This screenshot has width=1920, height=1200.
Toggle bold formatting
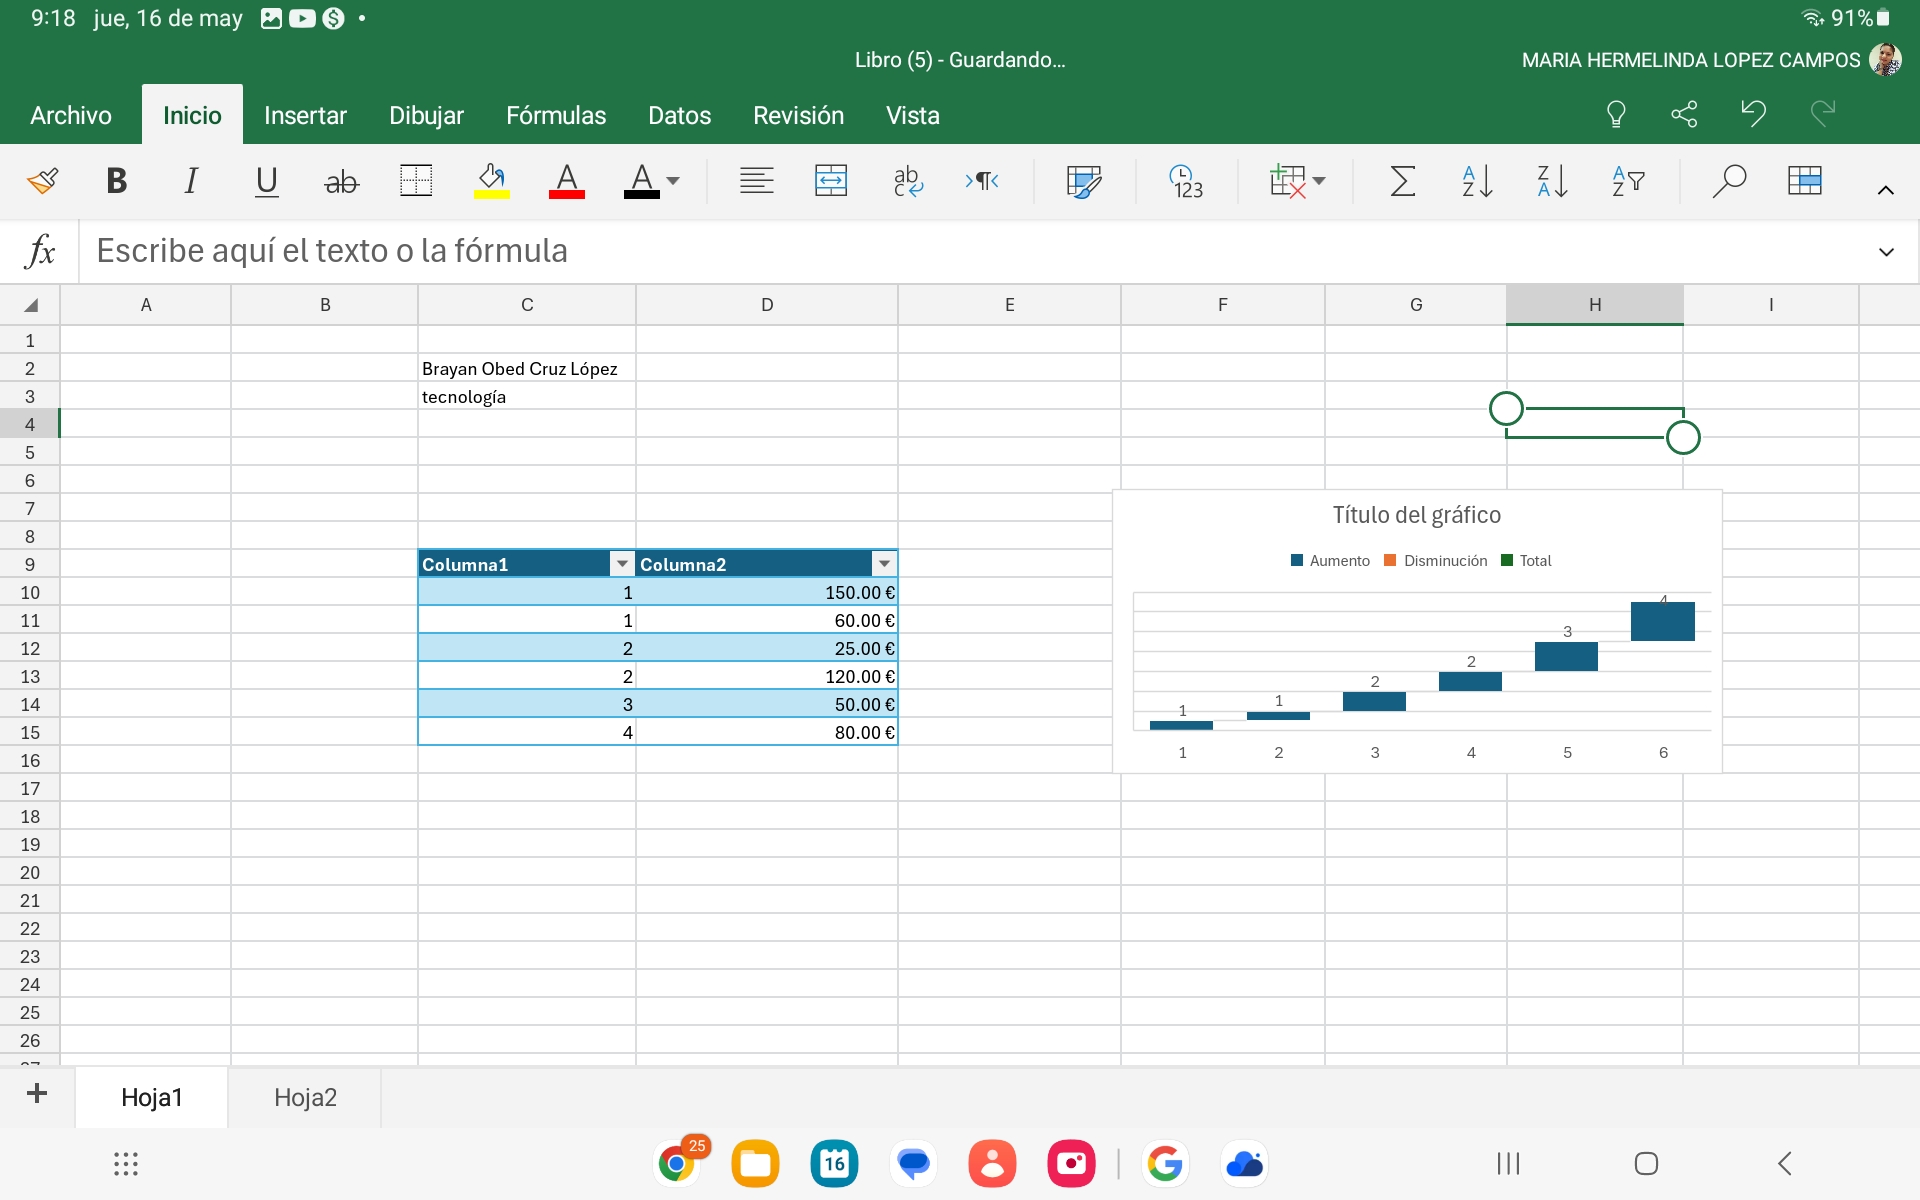(x=116, y=181)
